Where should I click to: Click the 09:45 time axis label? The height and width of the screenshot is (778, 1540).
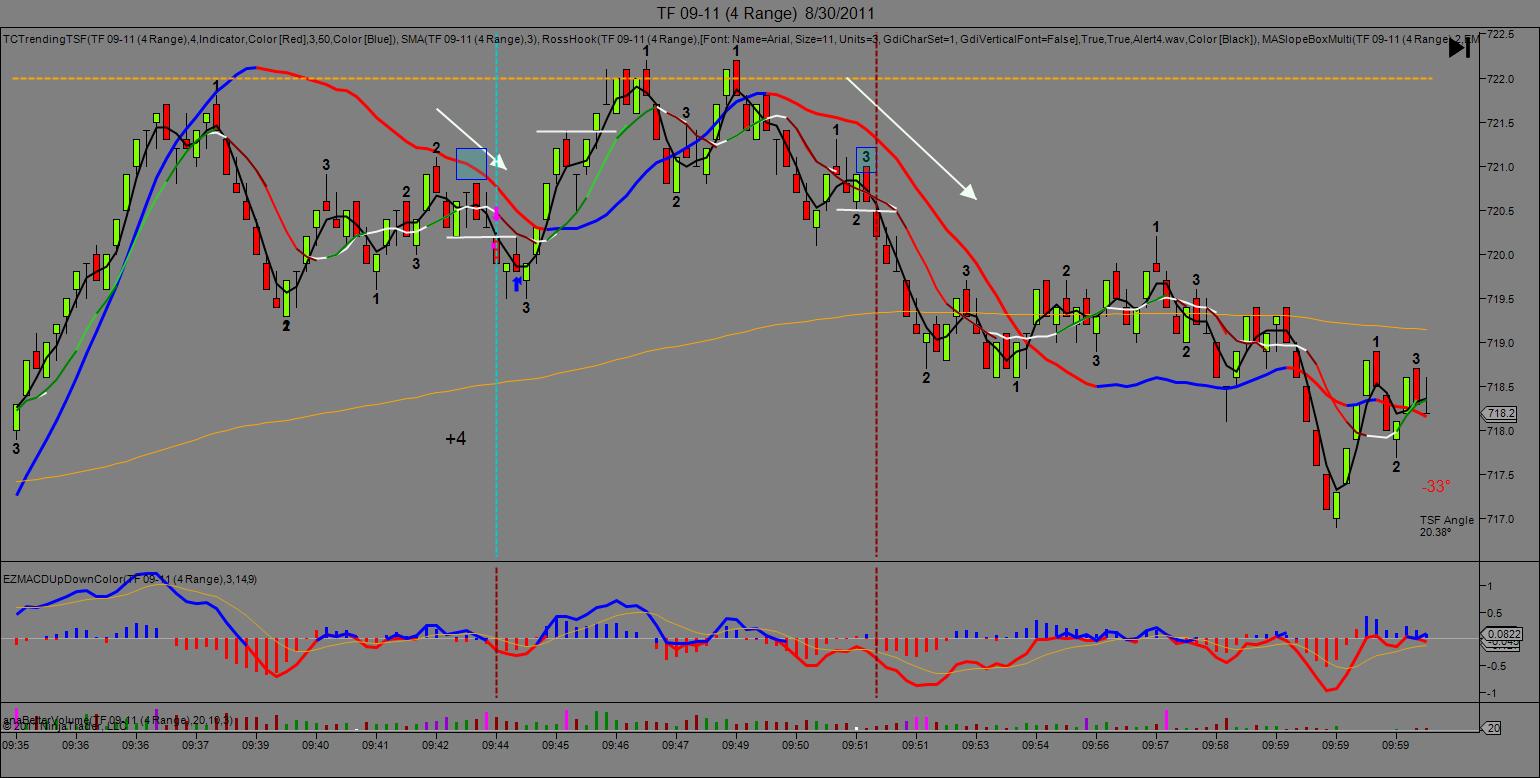pyautogui.click(x=556, y=745)
